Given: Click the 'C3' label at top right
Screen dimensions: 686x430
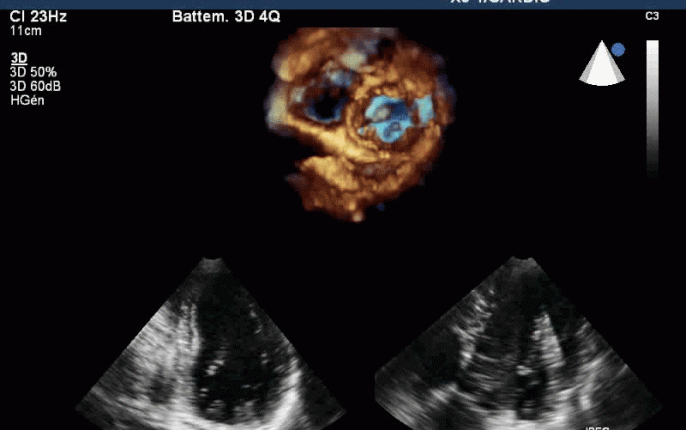Looking at the screenshot, I should [x=652, y=16].
